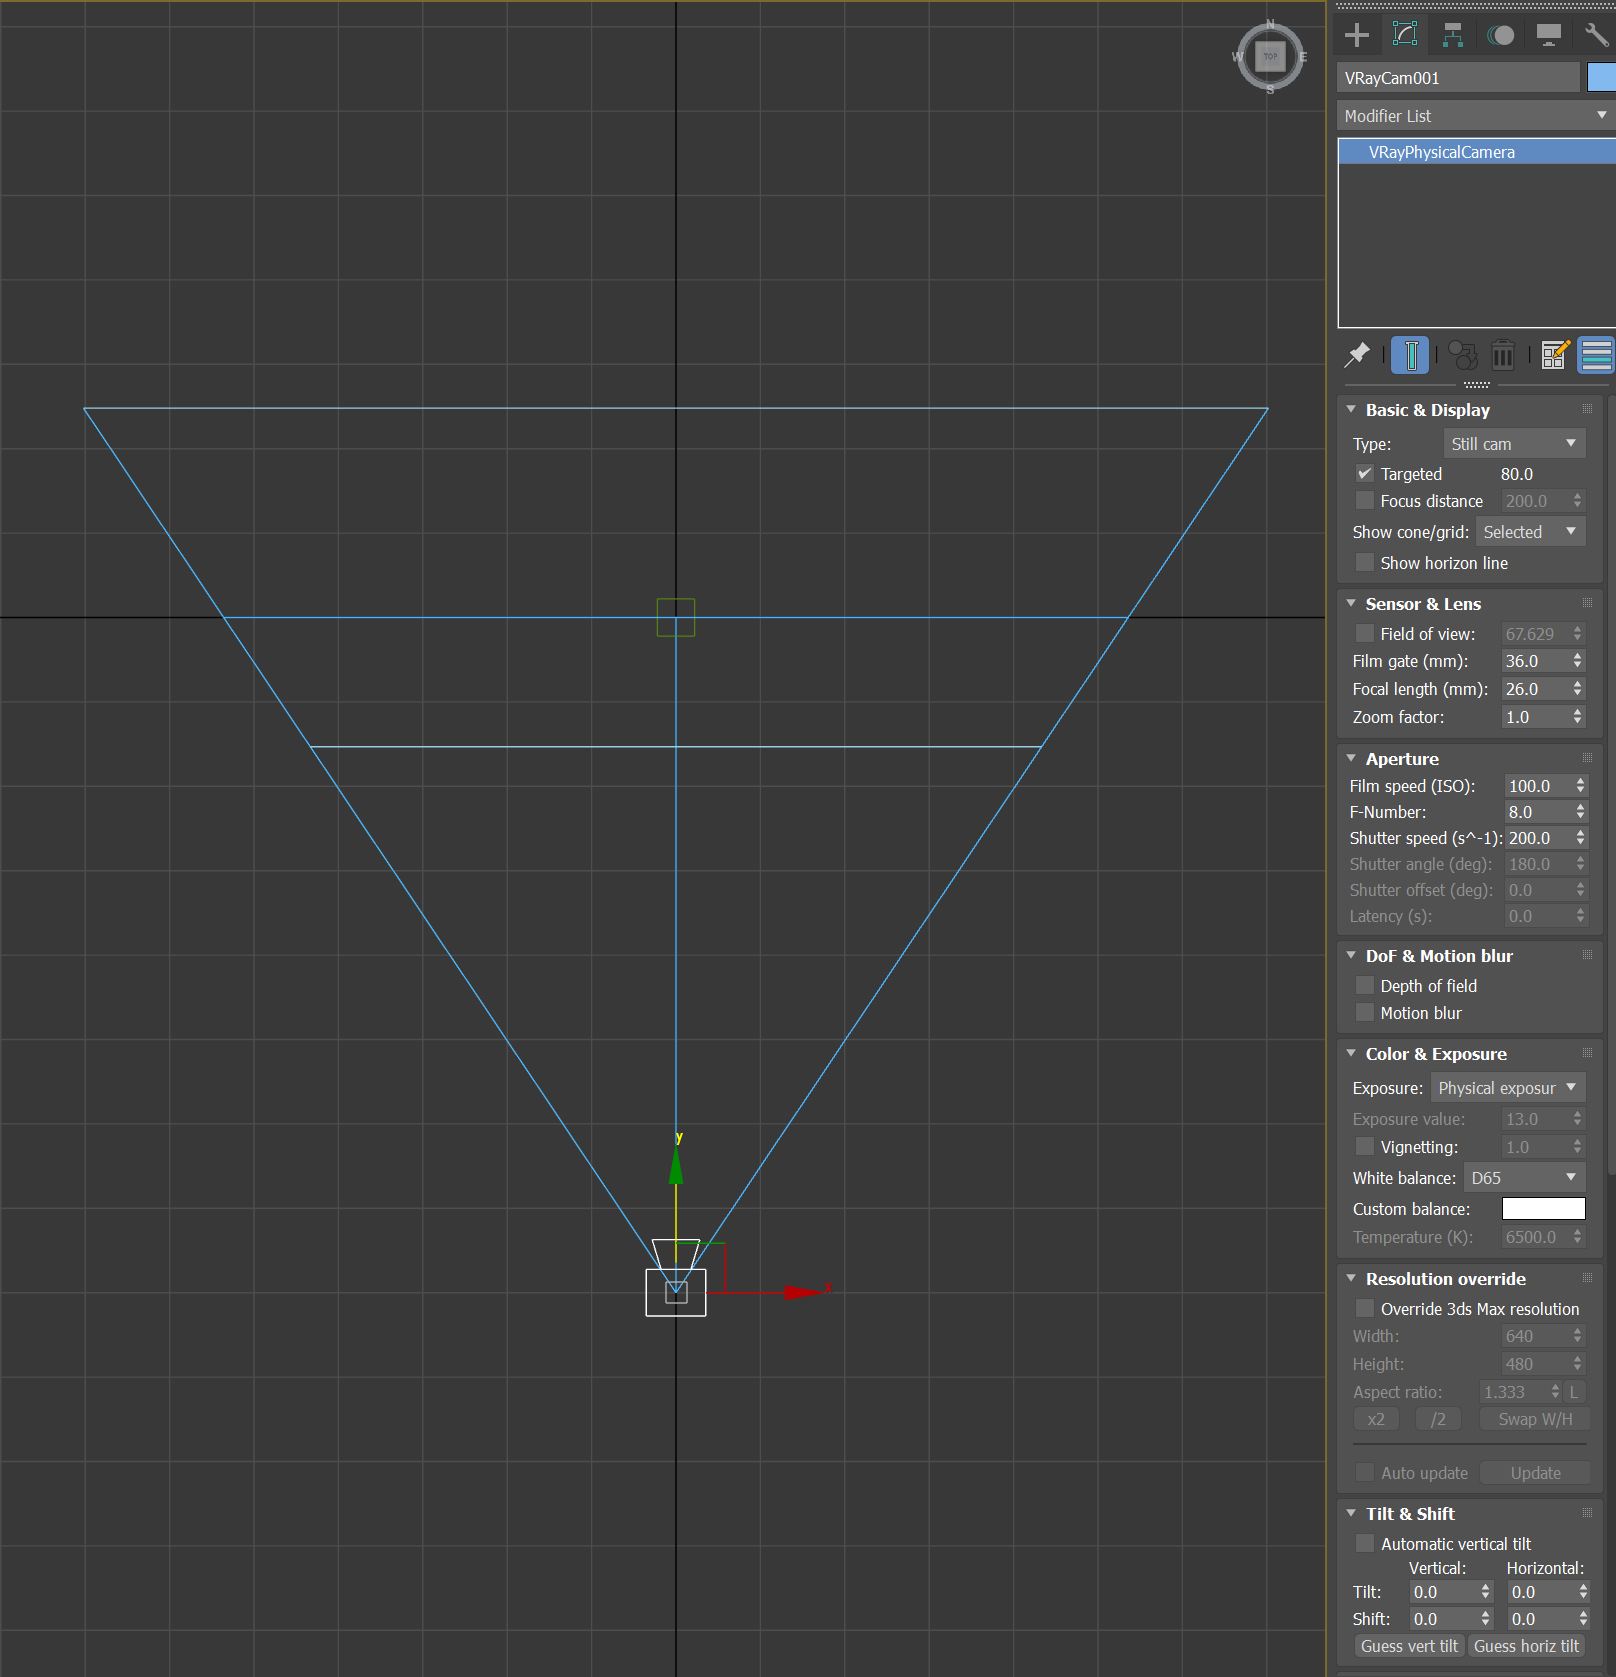Click the Focal length value field
Viewport: 1616px width, 1677px height.
coord(1534,689)
